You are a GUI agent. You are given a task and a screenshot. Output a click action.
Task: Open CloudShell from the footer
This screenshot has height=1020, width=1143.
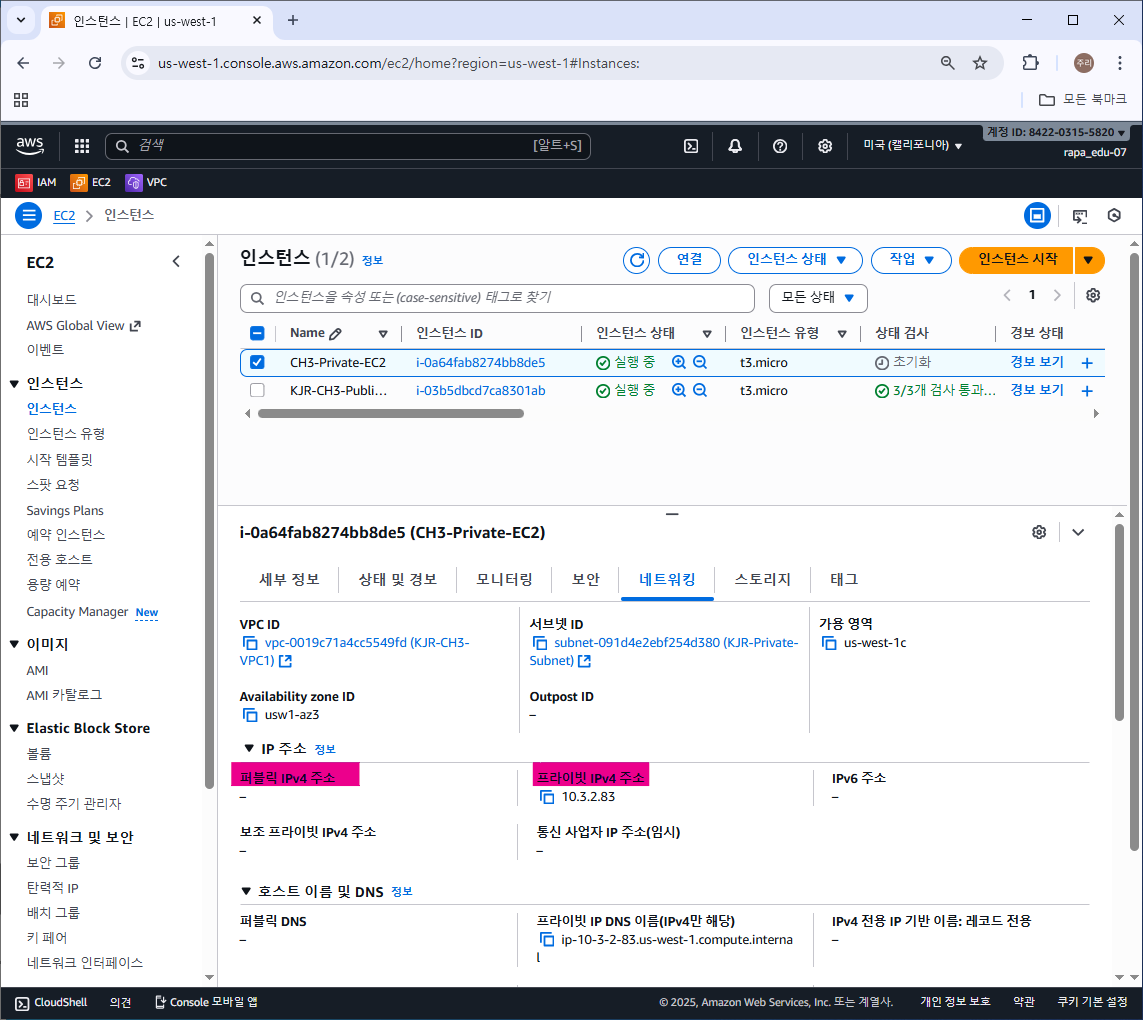(x=51, y=1003)
